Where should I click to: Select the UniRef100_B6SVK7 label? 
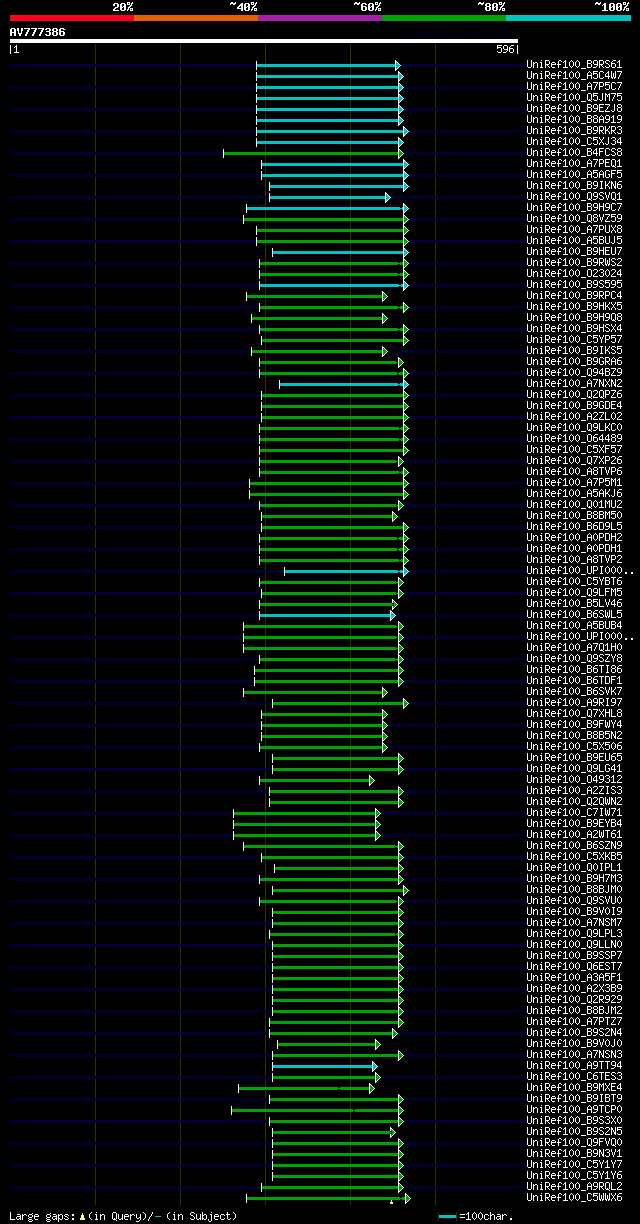point(574,691)
